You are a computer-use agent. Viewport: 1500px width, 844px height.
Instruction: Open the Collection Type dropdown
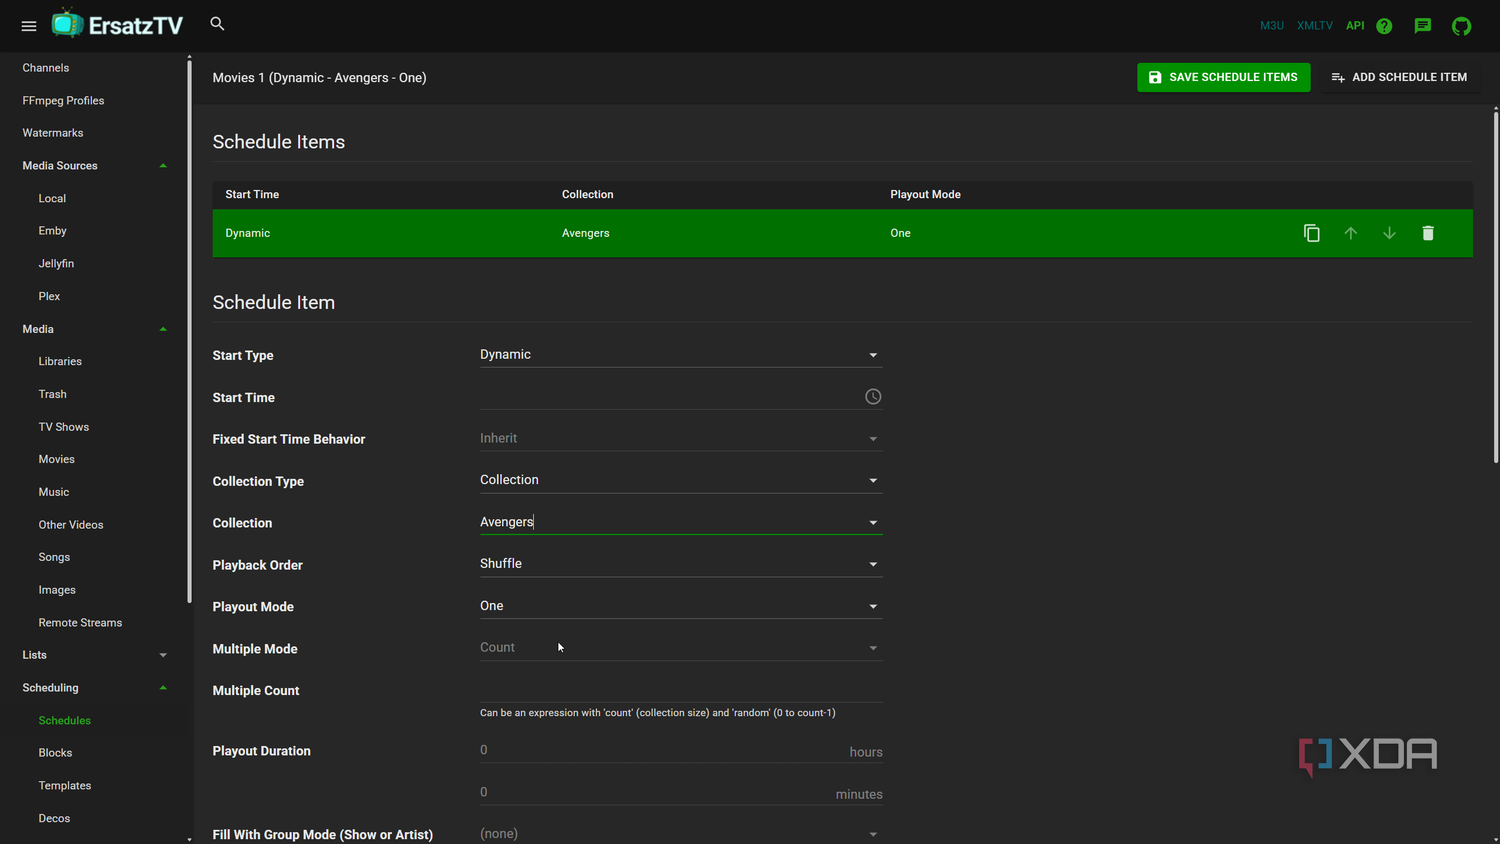(x=681, y=480)
